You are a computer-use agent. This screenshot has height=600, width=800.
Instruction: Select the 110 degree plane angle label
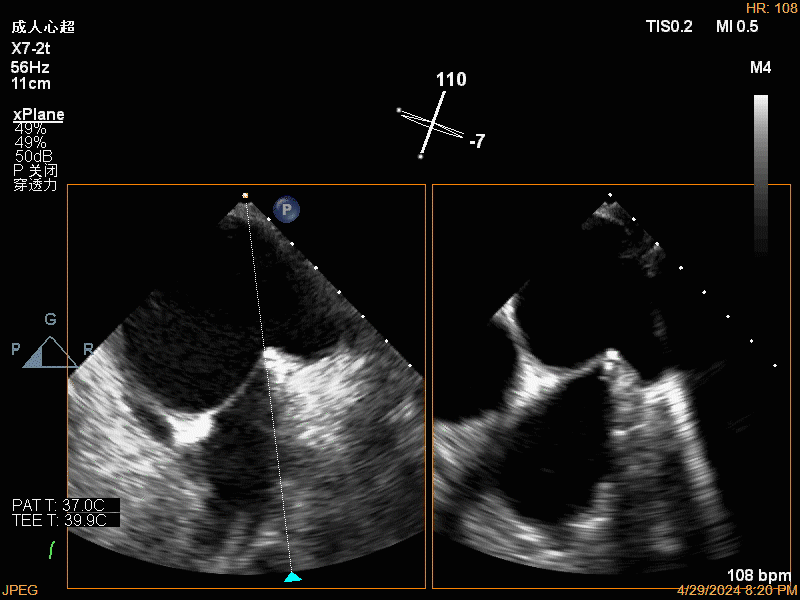click(451, 80)
